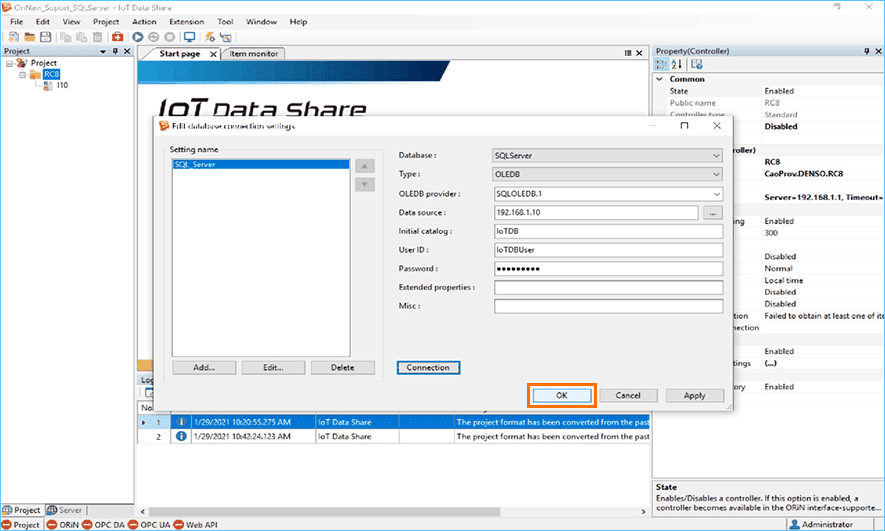
Task: Collapse the Common property category
Action: pyautogui.click(x=659, y=79)
